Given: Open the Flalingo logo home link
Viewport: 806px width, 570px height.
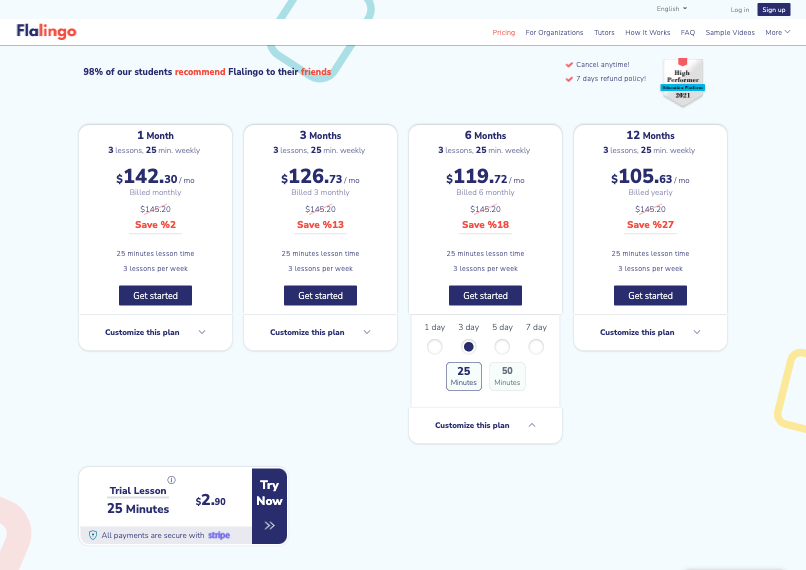Looking at the screenshot, I should click(x=46, y=31).
